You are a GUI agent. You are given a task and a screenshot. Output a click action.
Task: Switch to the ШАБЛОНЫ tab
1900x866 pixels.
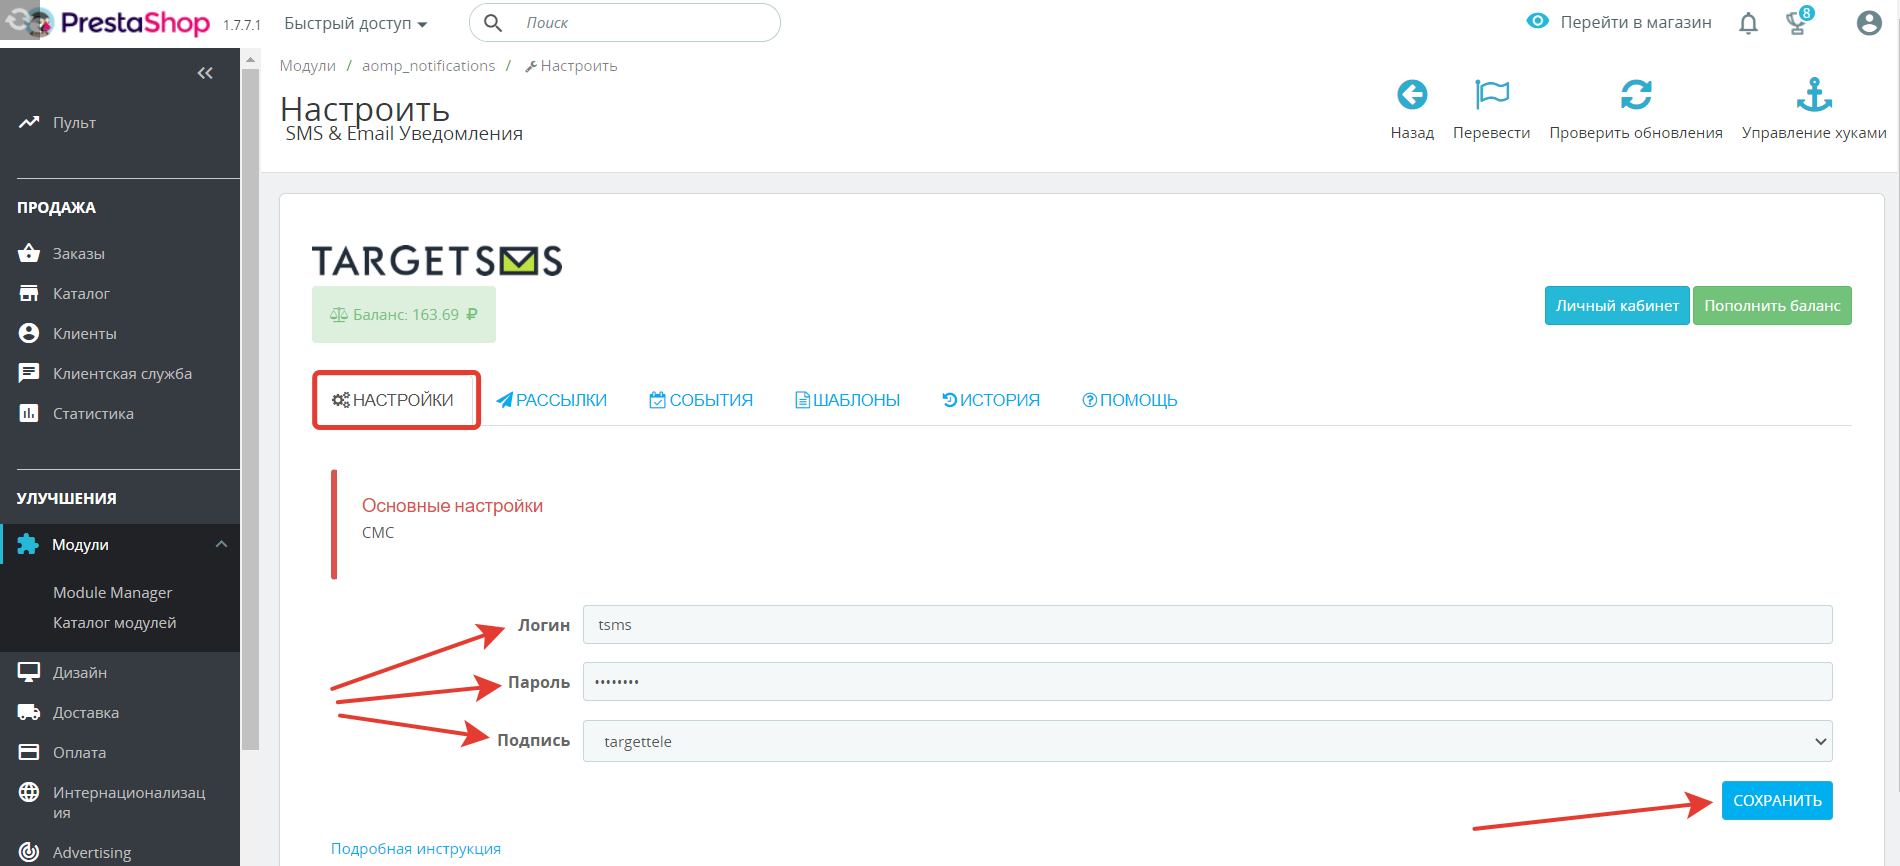click(848, 400)
